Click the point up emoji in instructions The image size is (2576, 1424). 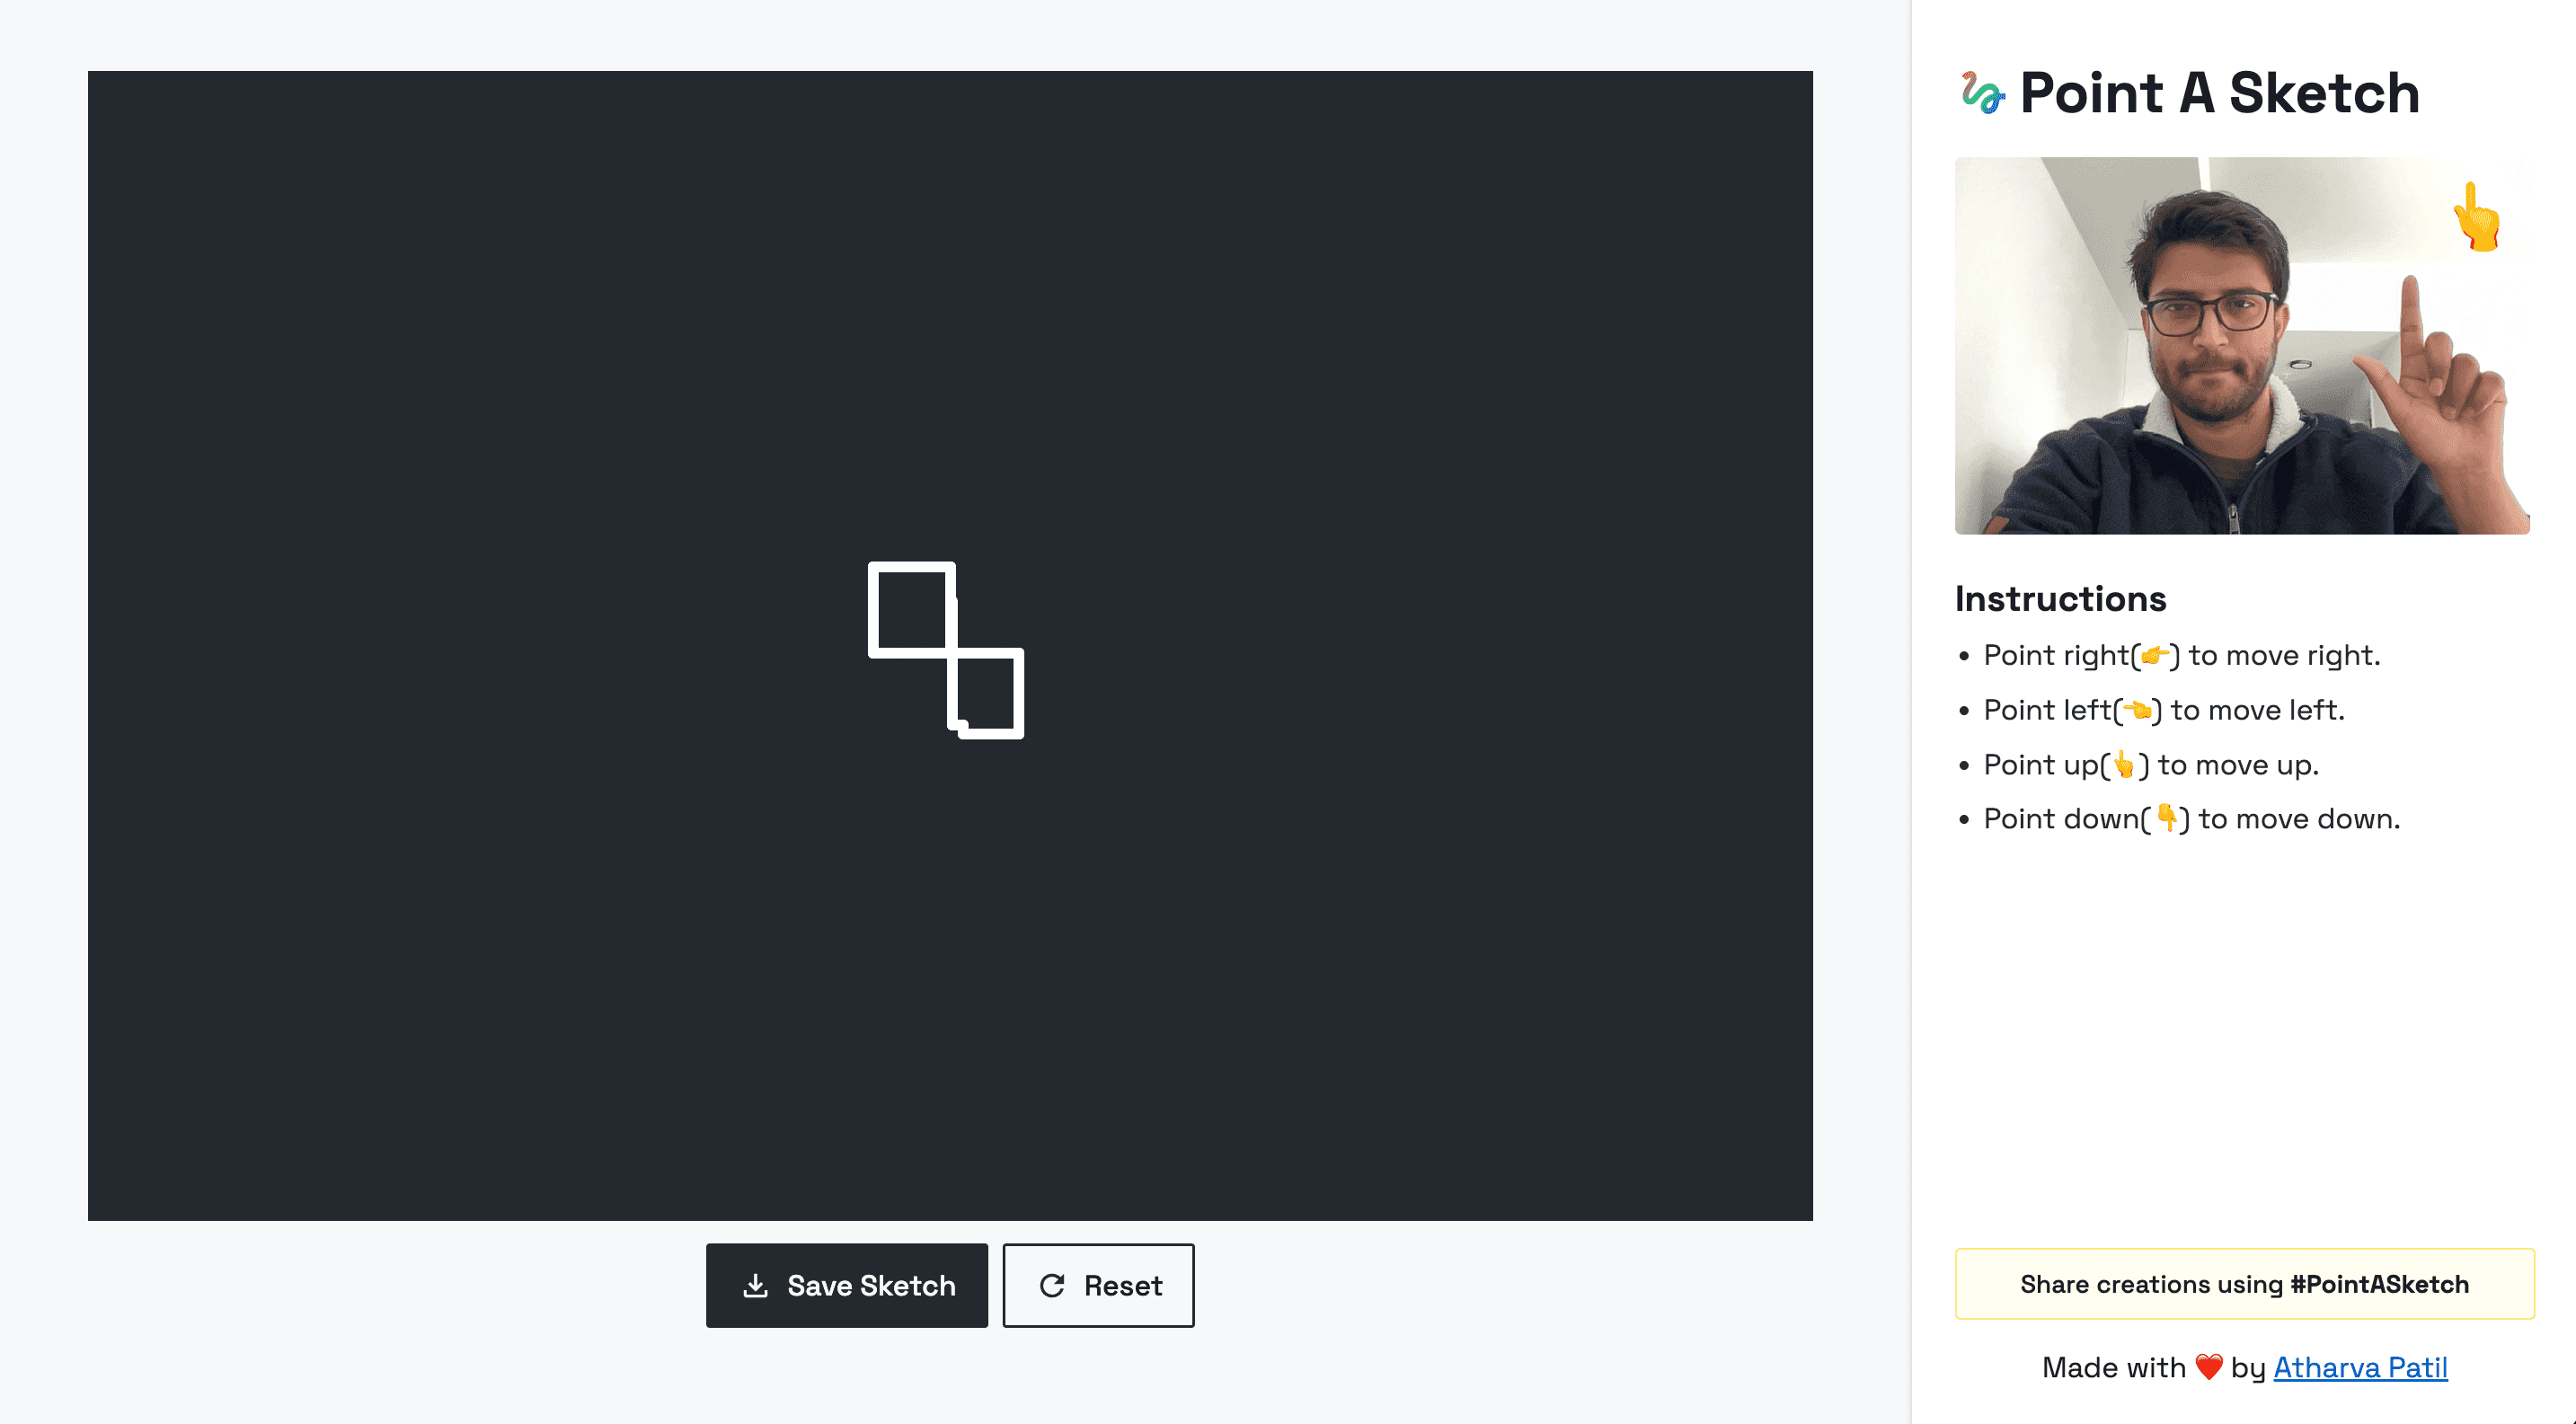[x=2123, y=765]
